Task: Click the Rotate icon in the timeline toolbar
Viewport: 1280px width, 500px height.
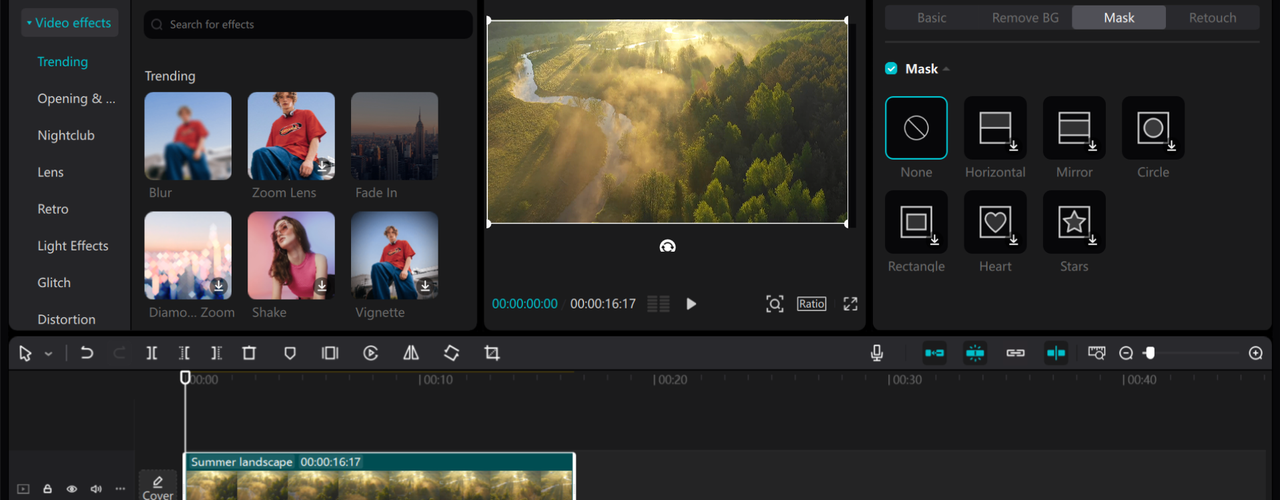Action: pos(451,353)
